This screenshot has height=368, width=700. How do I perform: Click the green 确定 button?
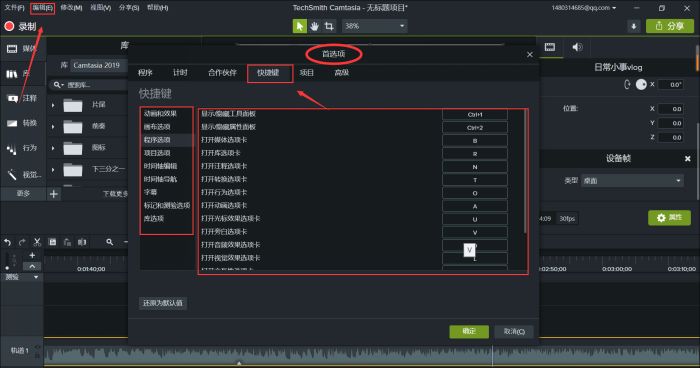tap(469, 331)
